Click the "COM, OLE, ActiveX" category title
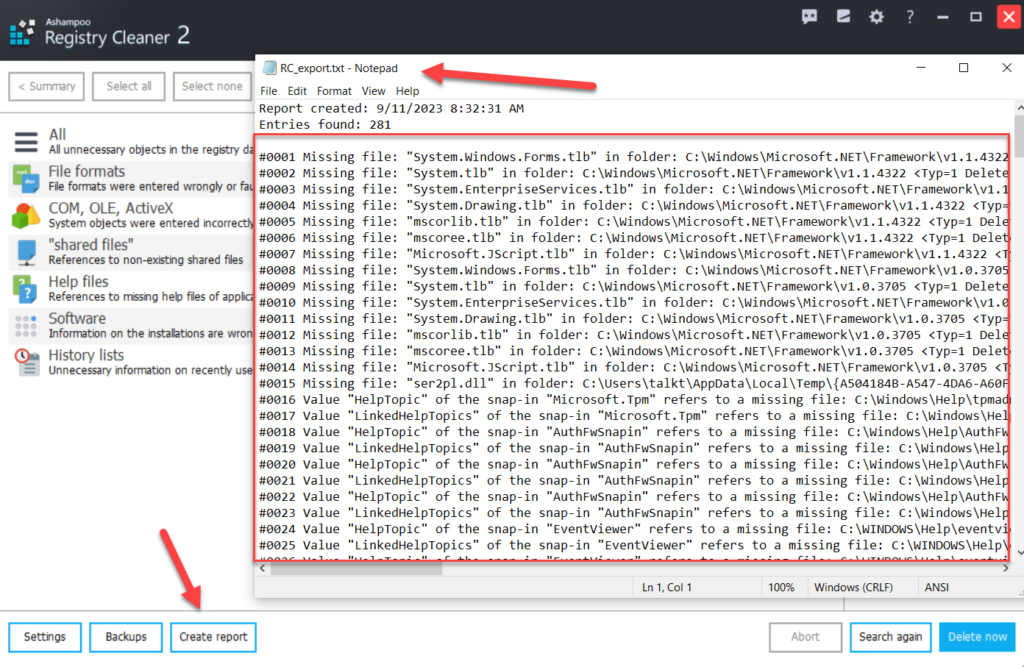The image size is (1024, 667). coord(110,208)
